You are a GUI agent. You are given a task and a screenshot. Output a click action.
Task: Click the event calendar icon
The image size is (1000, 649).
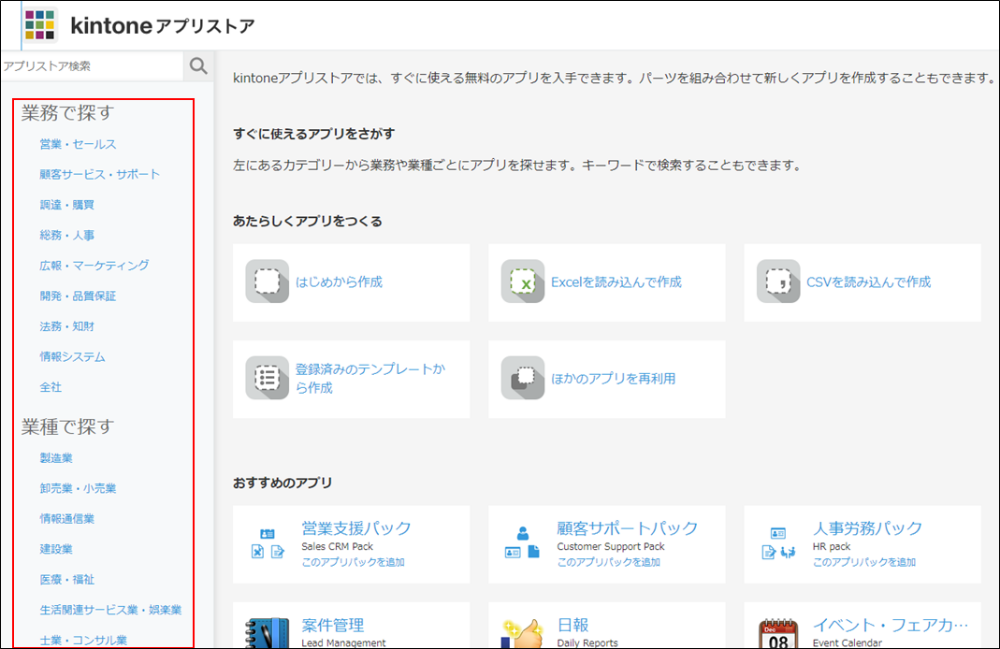click(x=779, y=634)
